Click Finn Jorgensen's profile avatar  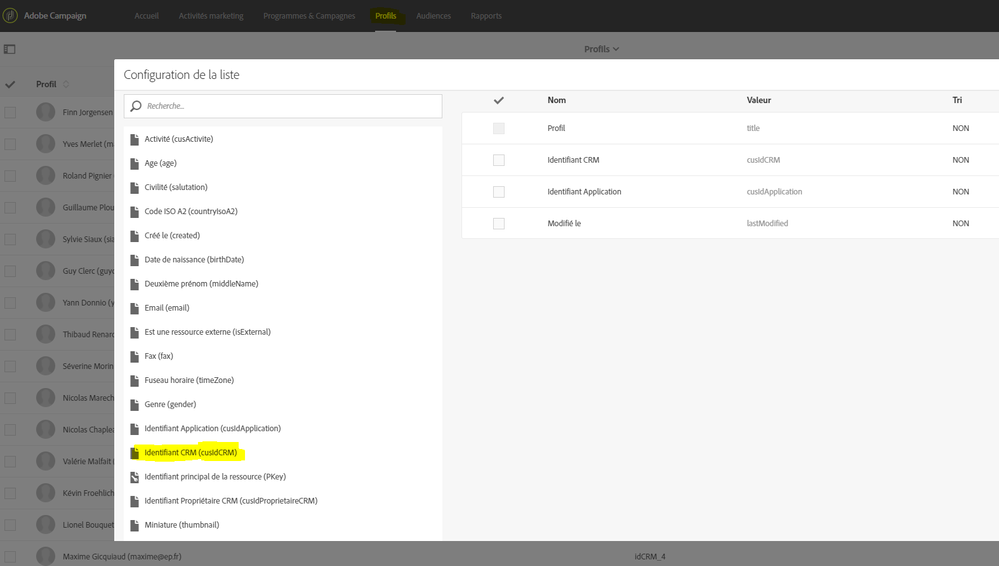(x=45, y=112)
